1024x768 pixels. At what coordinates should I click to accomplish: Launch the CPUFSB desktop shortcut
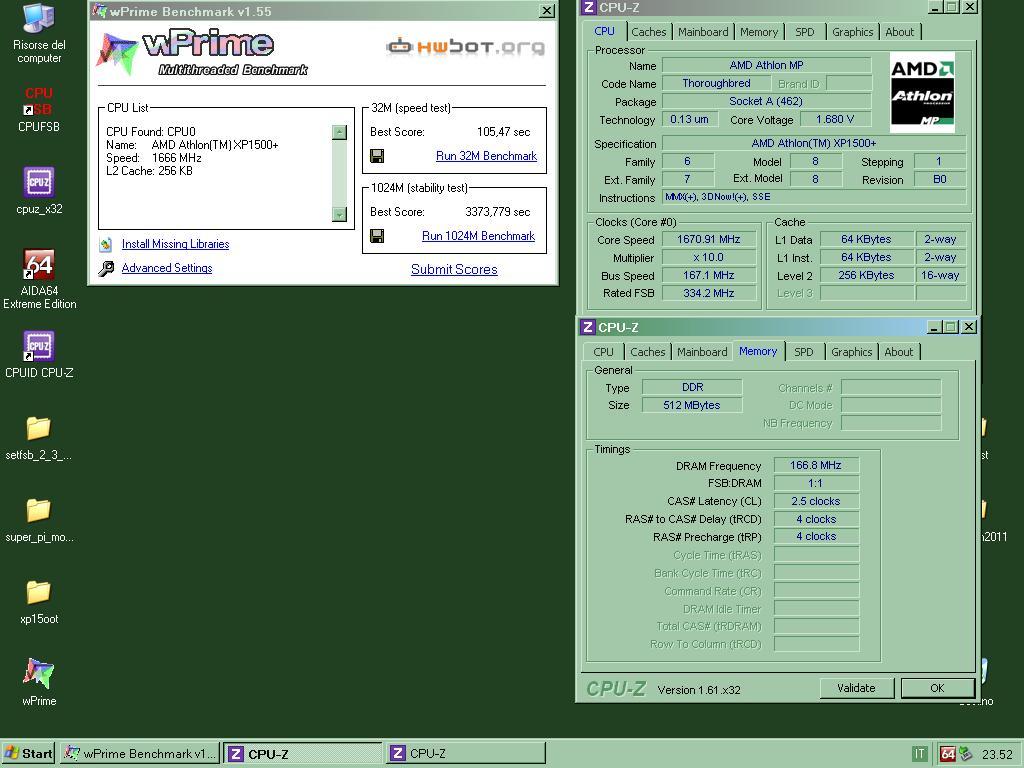click(x=39, y=109)
